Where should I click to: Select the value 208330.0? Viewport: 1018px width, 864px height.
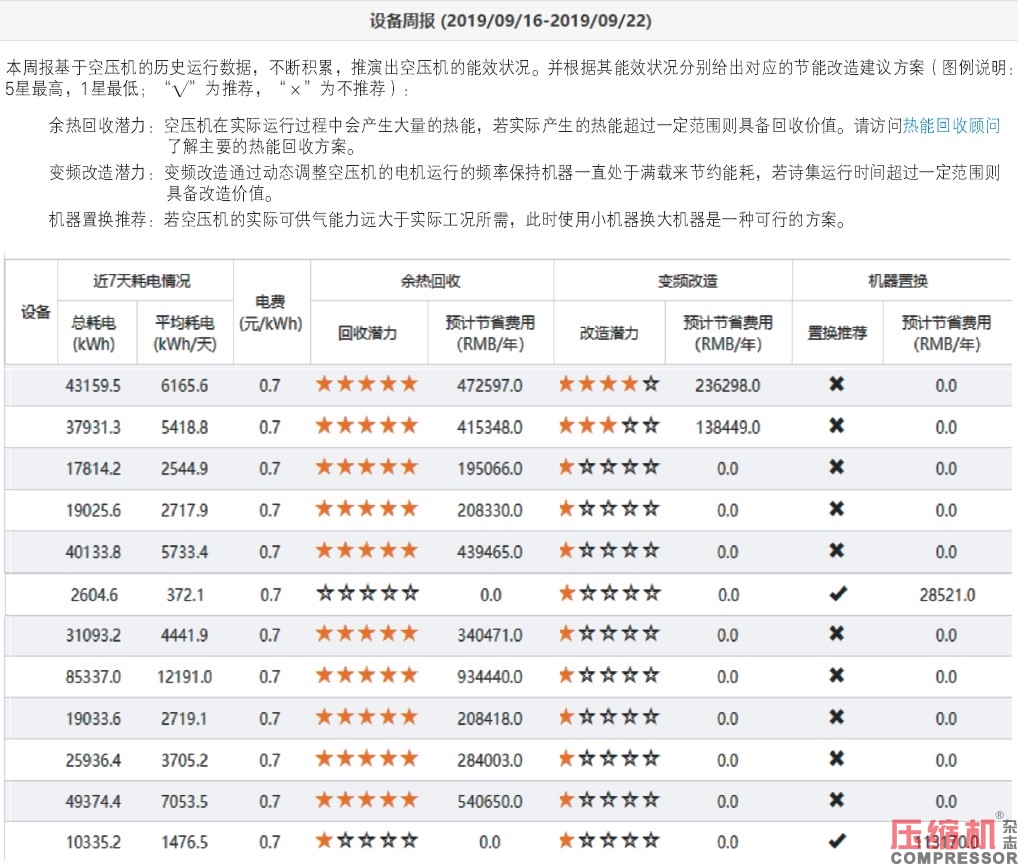click(490, 510)
